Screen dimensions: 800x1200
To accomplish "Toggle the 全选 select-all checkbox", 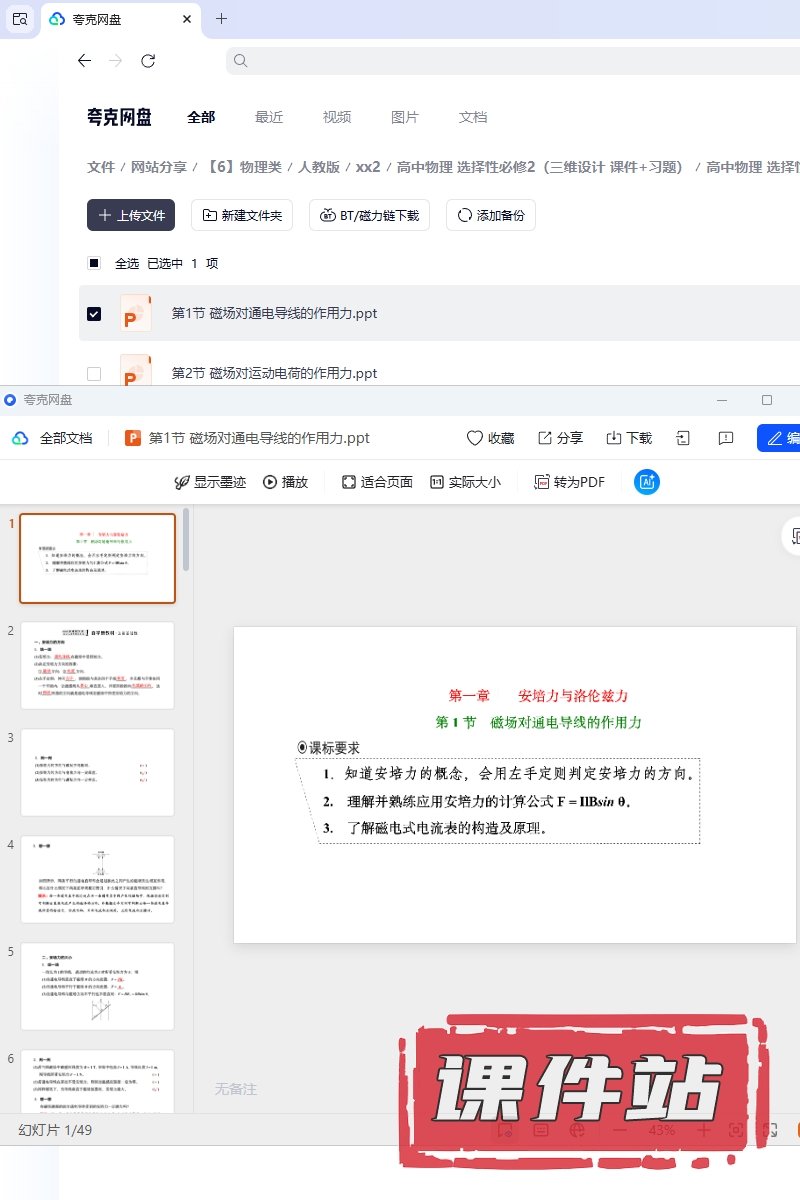I will 94,263.
